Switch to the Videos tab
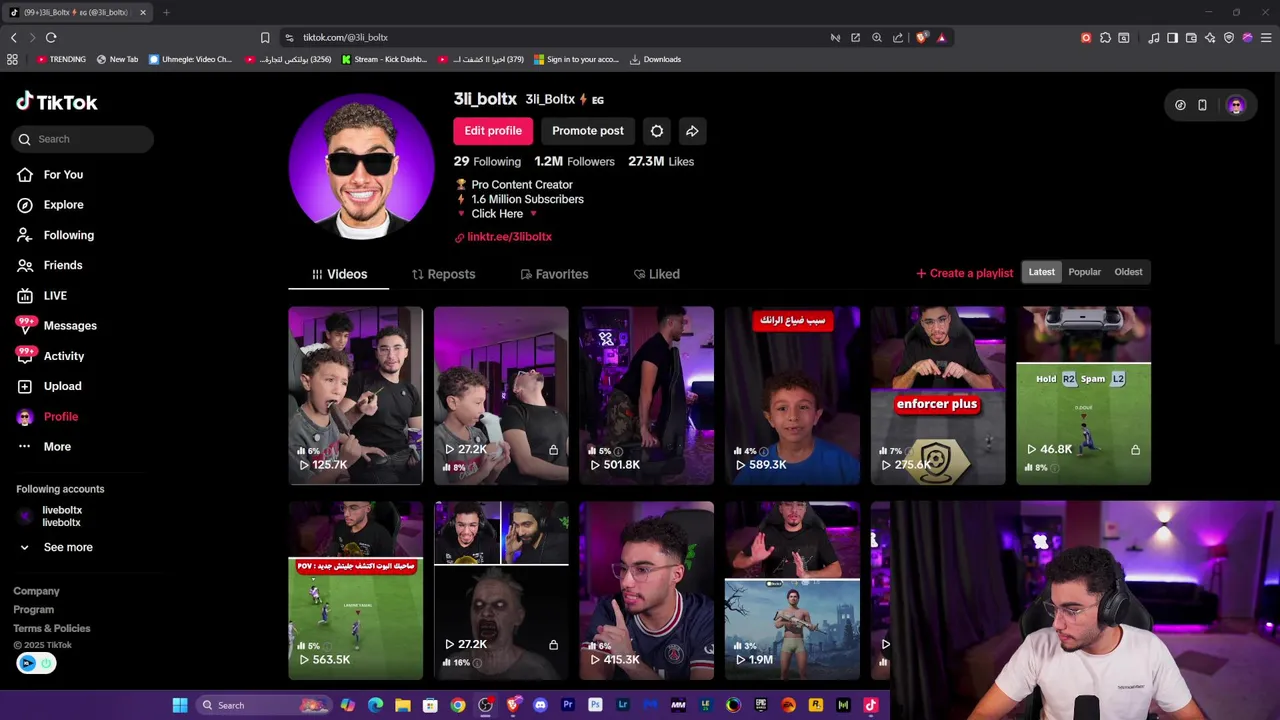Image resolution: width=1280 pixels, height=720 pixels. tap(340, 274)
